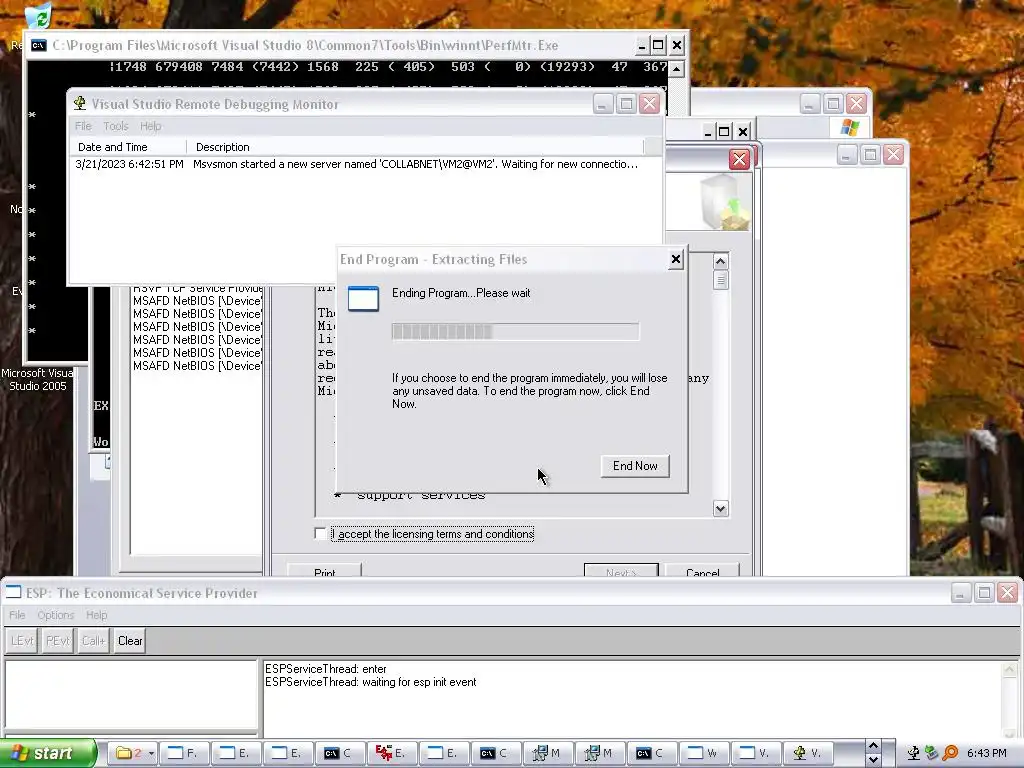The image size is (1024, 768).
Task: Tick the accept licensing terms checkbox
Action: coord(320,534)
